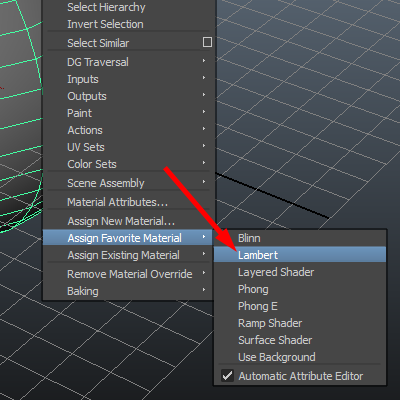The image size is (400, 400).
Task: Expand the Scene Assembly submenu arrow
Action: 204,182
